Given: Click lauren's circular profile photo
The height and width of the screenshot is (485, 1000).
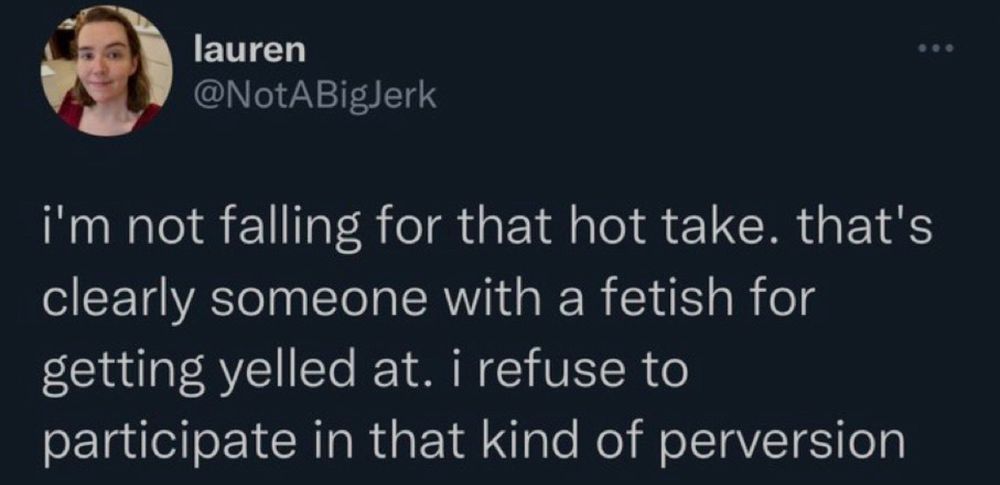Looking at the screenshot, I should pyautogui.click(x=107, y=71).
